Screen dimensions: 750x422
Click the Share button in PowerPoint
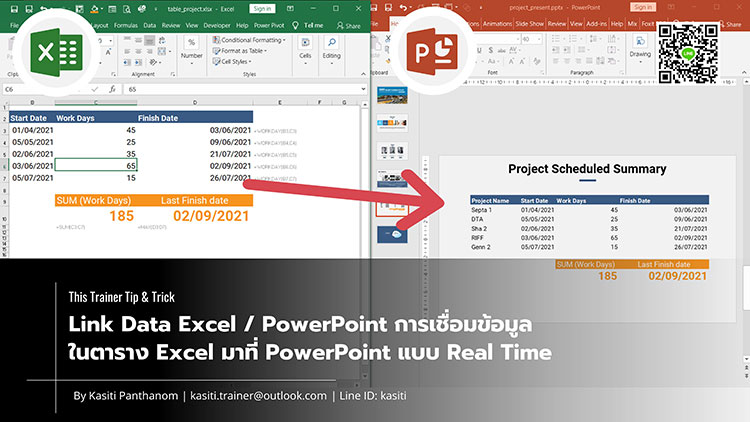(729, 24)
